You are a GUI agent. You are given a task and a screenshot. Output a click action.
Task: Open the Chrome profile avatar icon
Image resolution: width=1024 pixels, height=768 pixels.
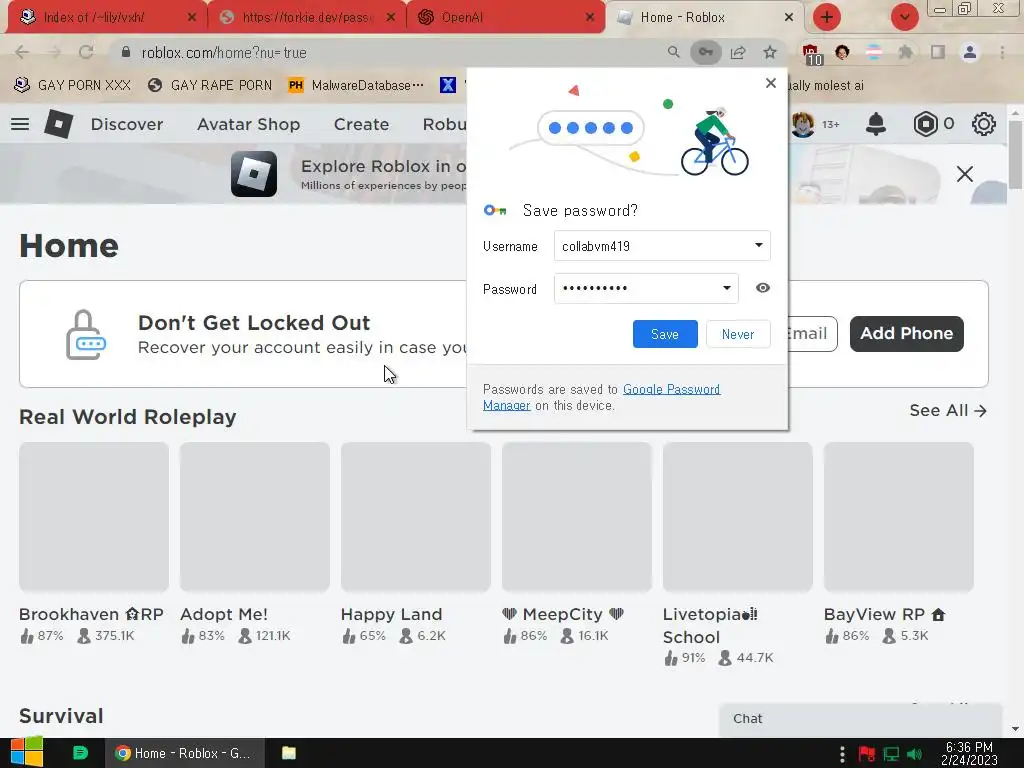pos(970,52)
